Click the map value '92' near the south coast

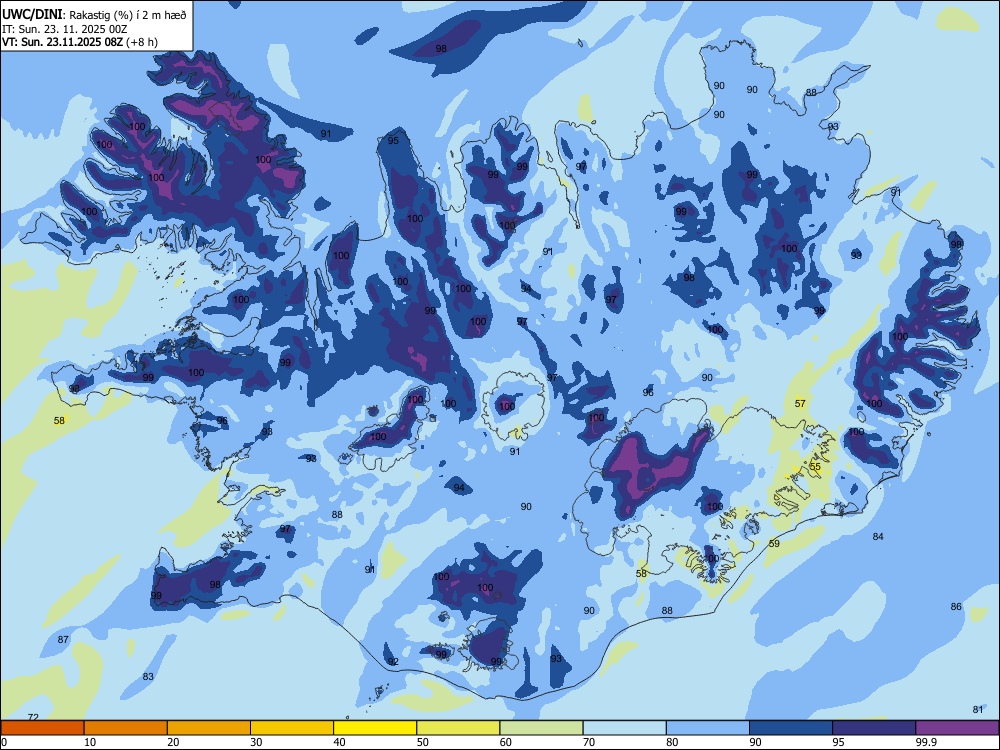[393, 661]
